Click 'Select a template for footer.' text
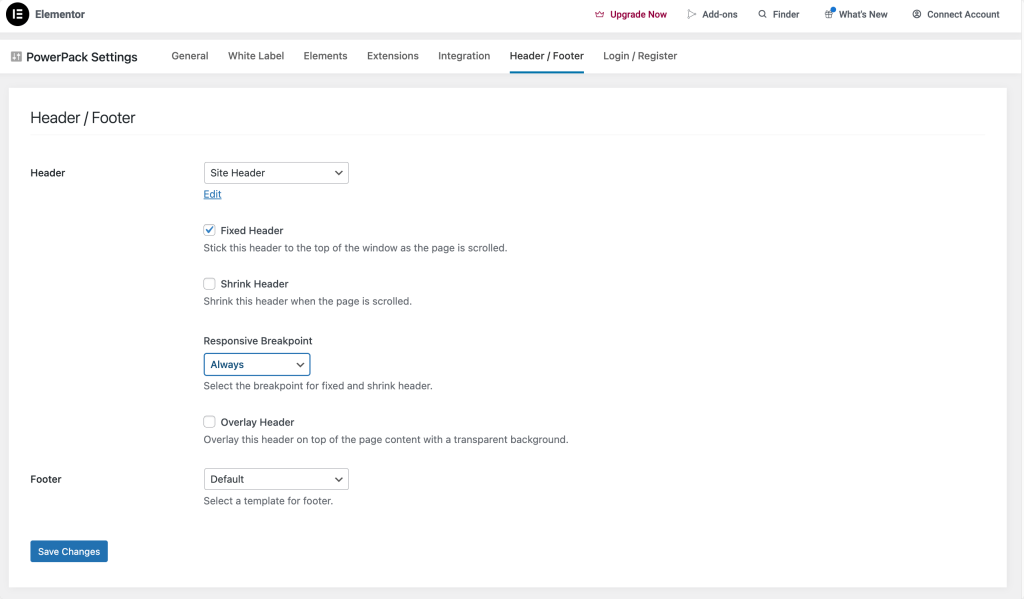1024x599 pixels. (x=268, y=501)
